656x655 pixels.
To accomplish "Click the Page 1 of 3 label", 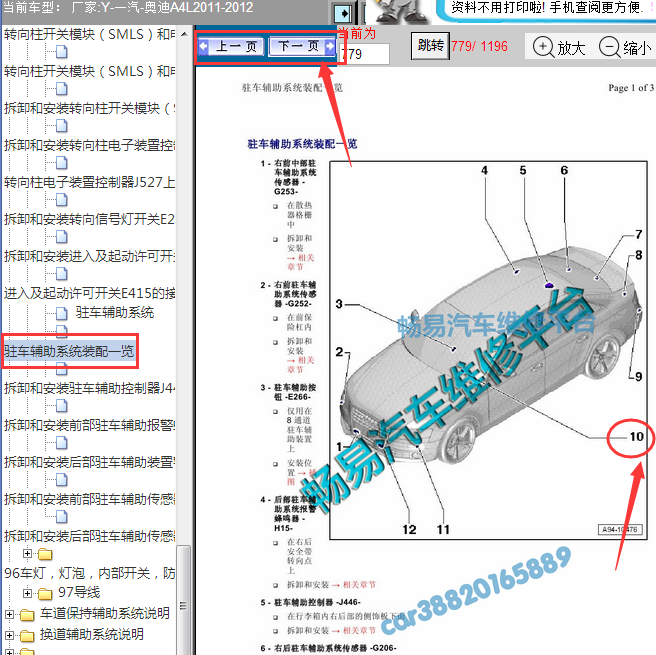I will pyautogui.click(x=630, y=88).
